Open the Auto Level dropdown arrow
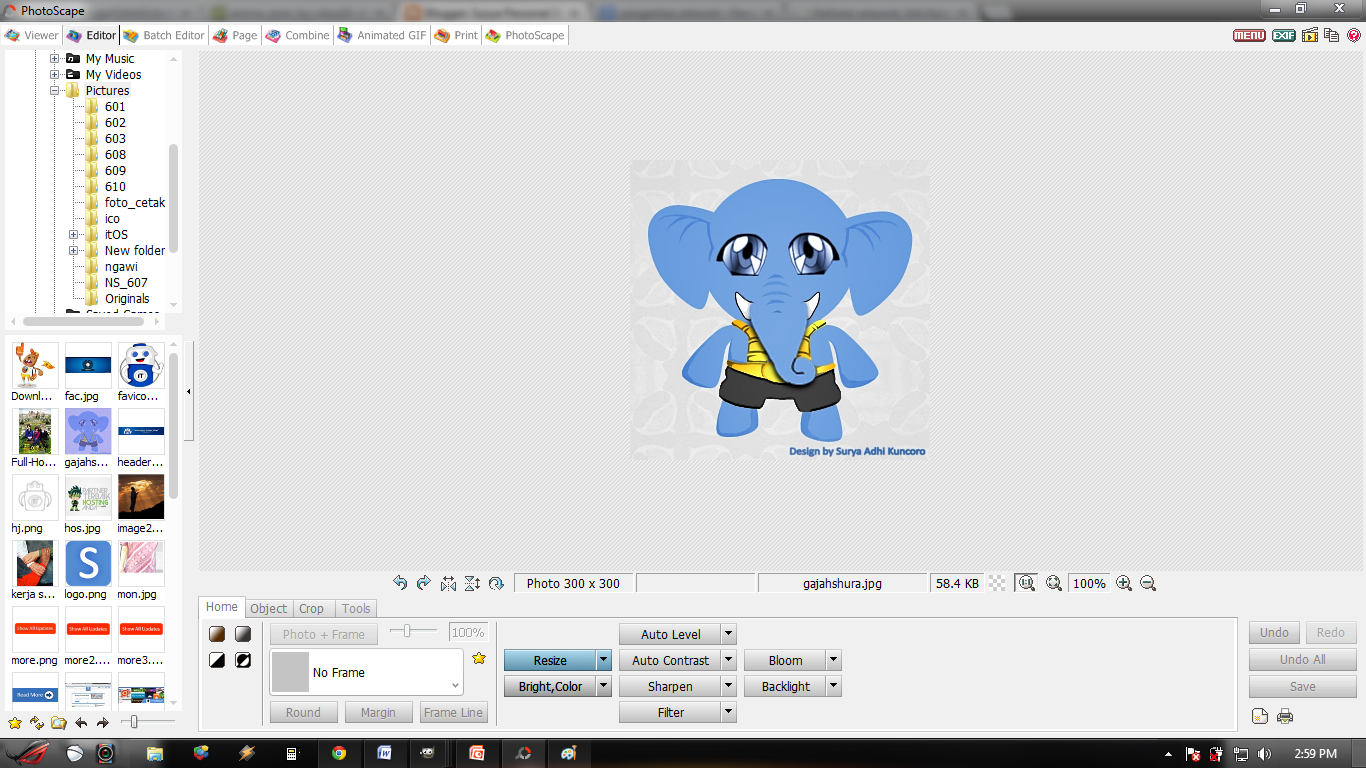The image size is (1366, 768). coord(729,634)
